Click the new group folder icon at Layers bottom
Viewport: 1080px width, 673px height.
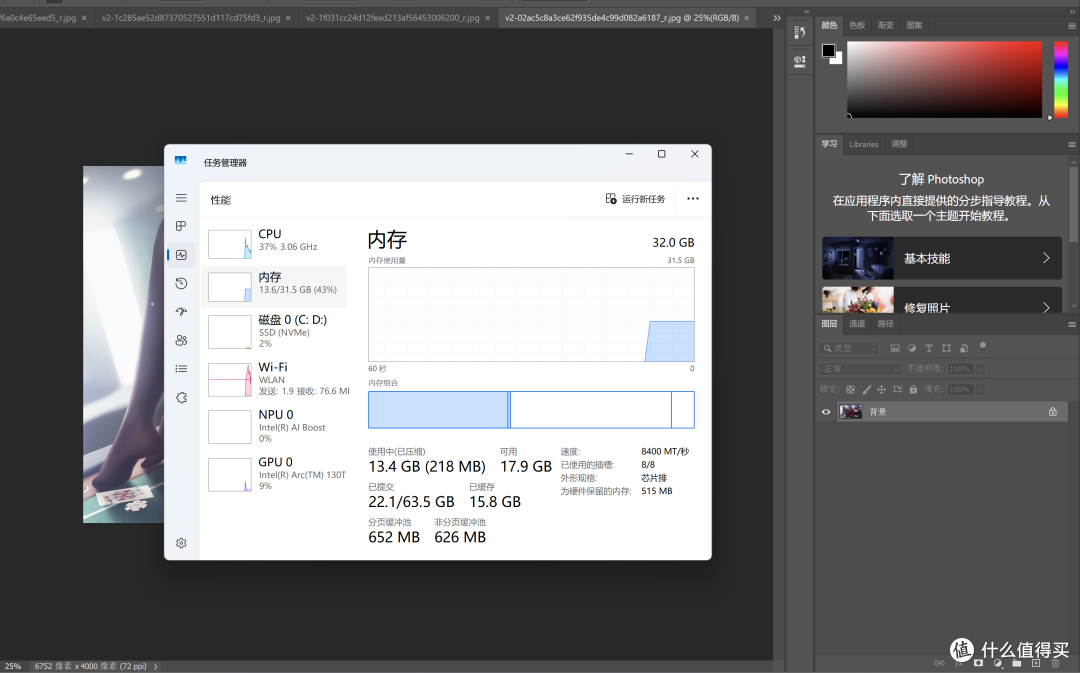click(x=1017, y=663)
